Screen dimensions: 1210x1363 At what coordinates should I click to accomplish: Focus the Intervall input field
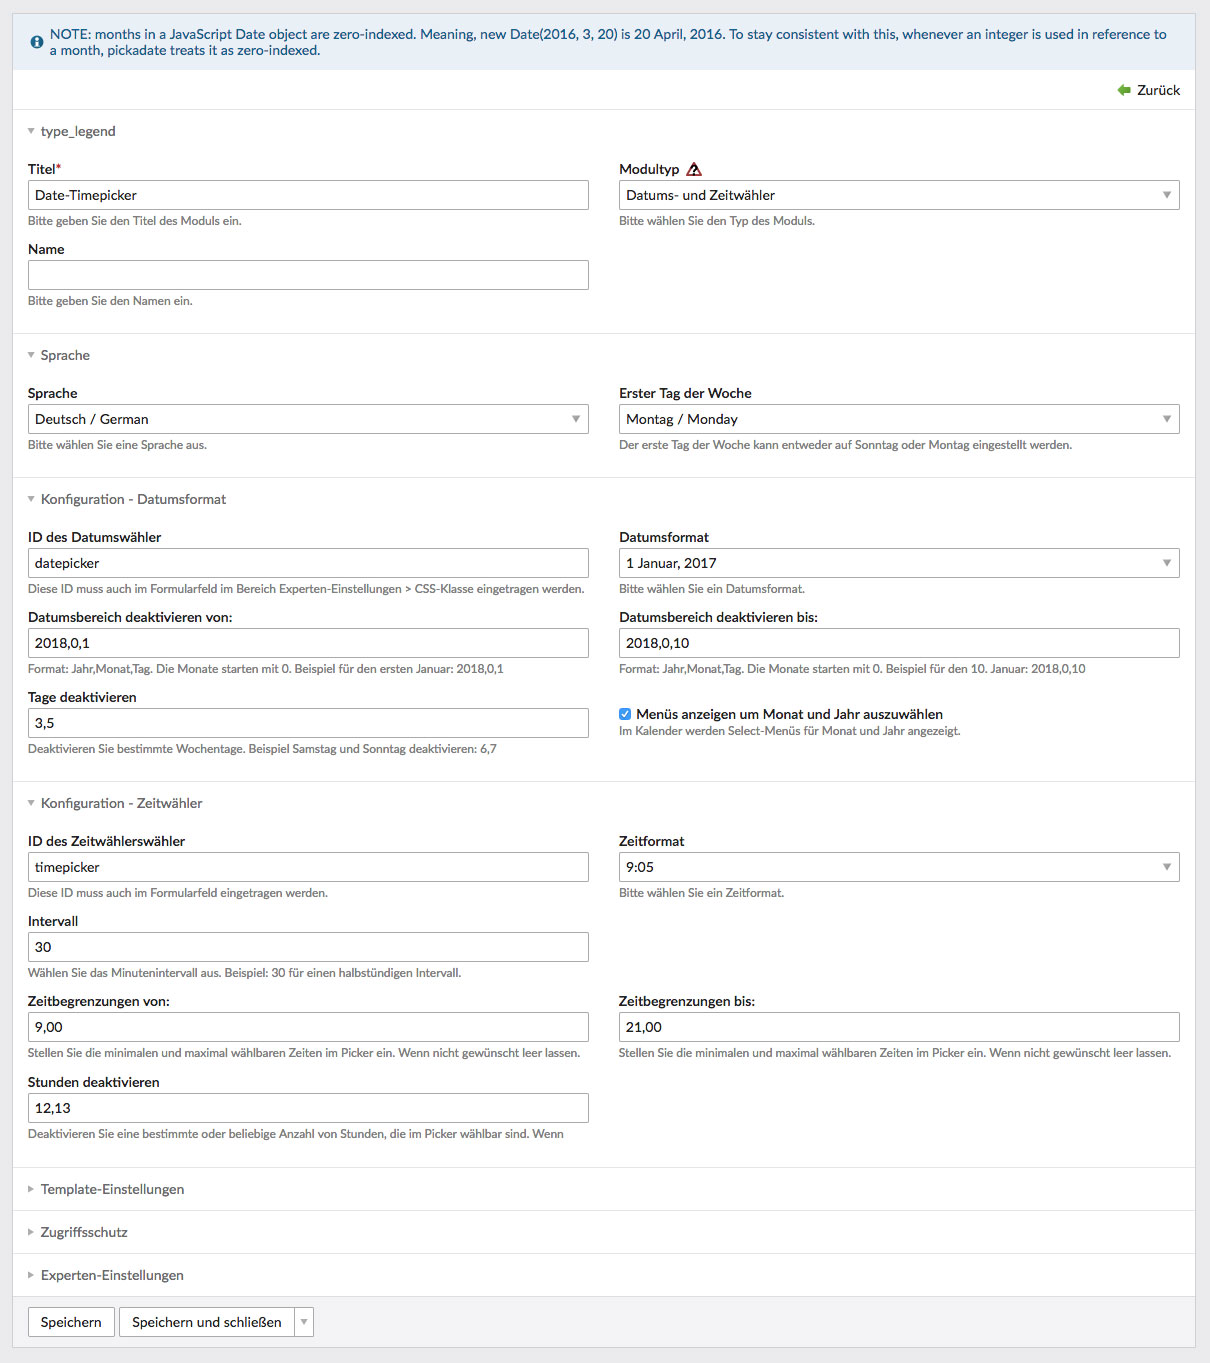307,947
